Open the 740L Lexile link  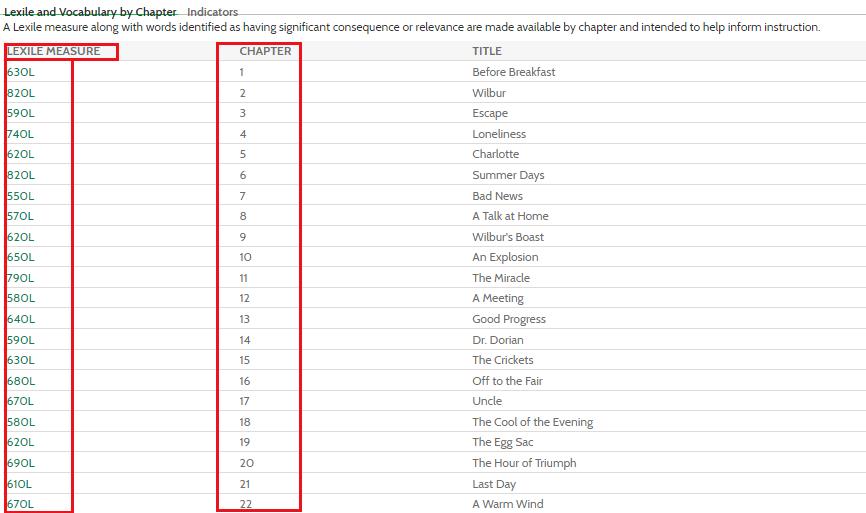pos(20,134)
